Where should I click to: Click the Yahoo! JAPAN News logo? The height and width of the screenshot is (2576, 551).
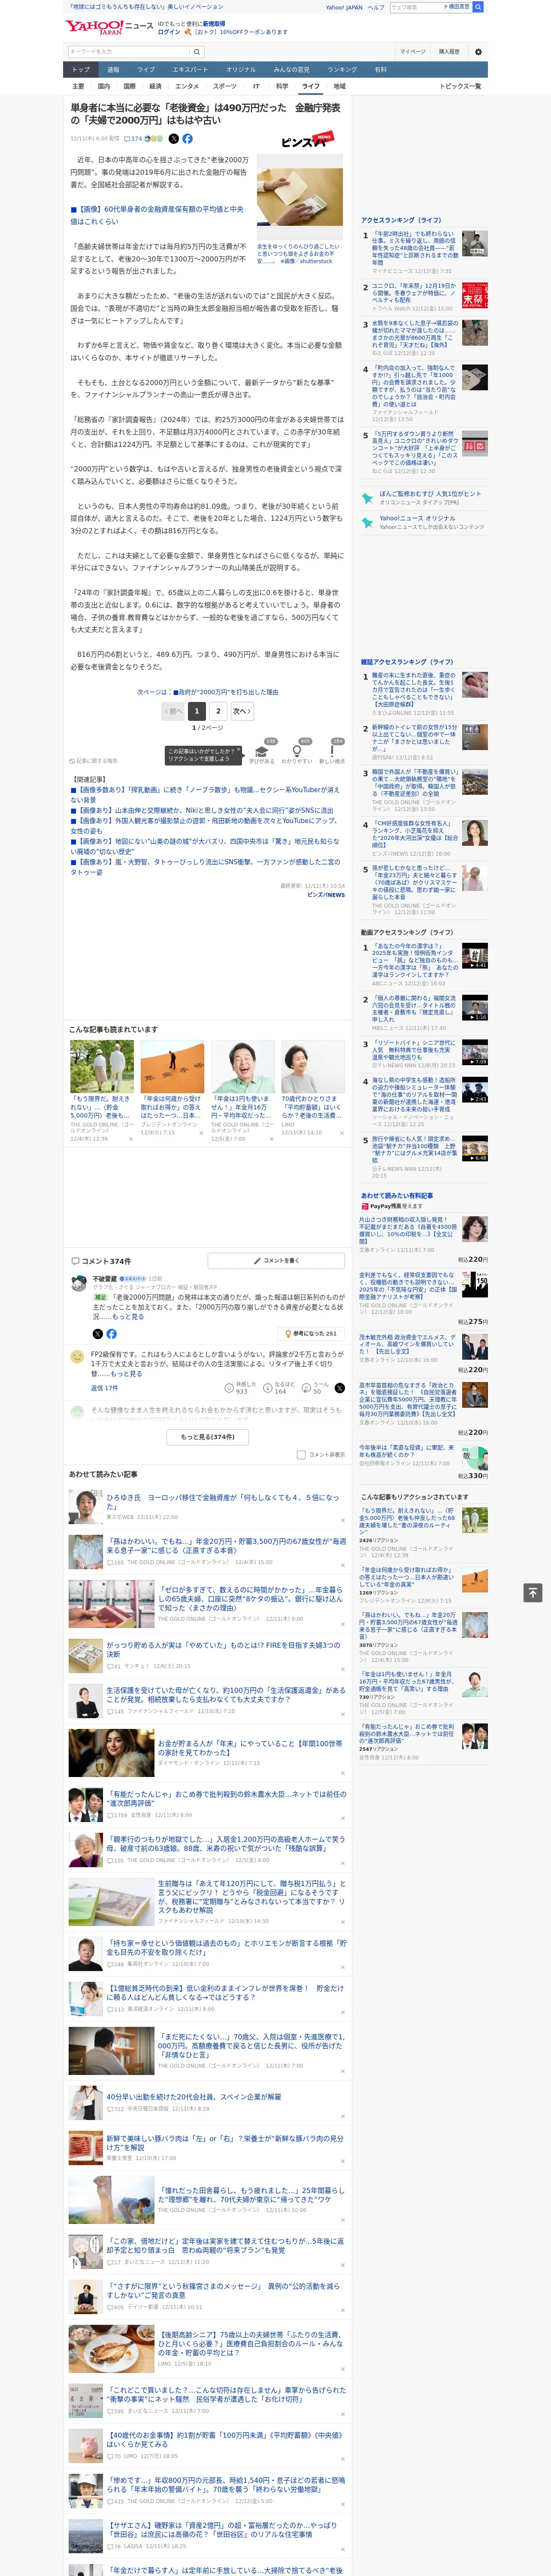click(109, 27)
